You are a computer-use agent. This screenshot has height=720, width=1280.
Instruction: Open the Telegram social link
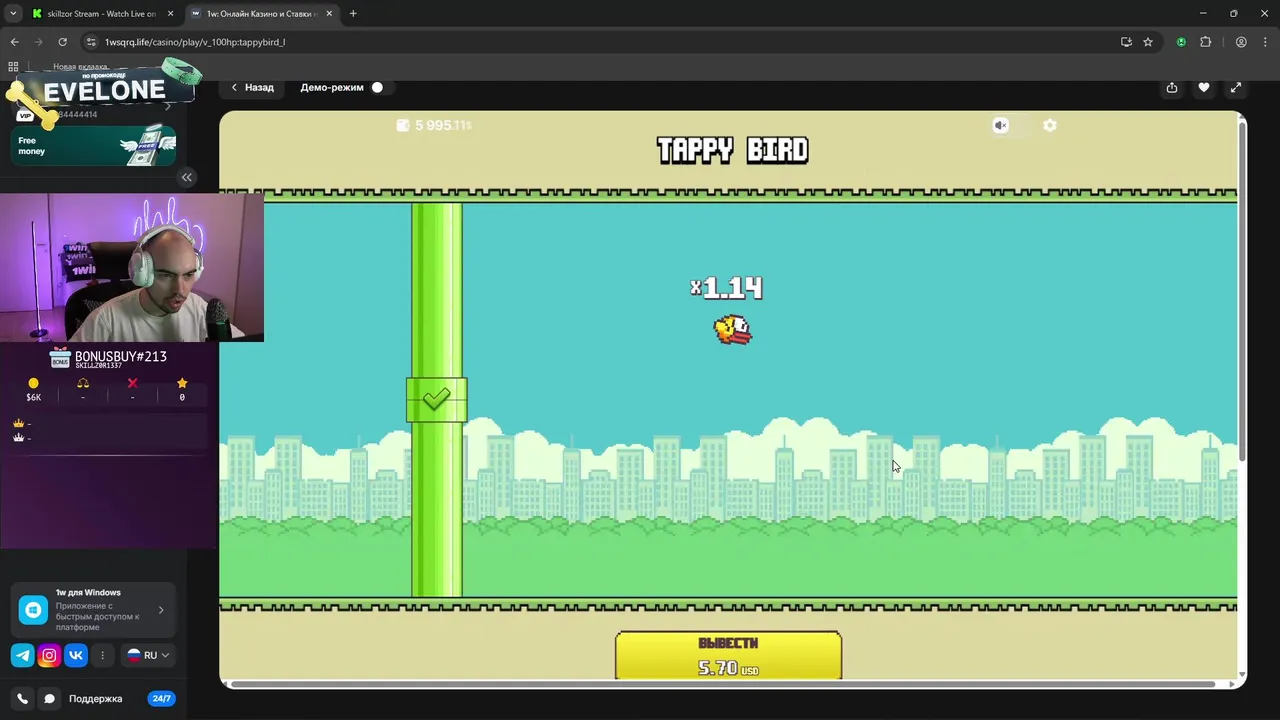click(22, 655)
